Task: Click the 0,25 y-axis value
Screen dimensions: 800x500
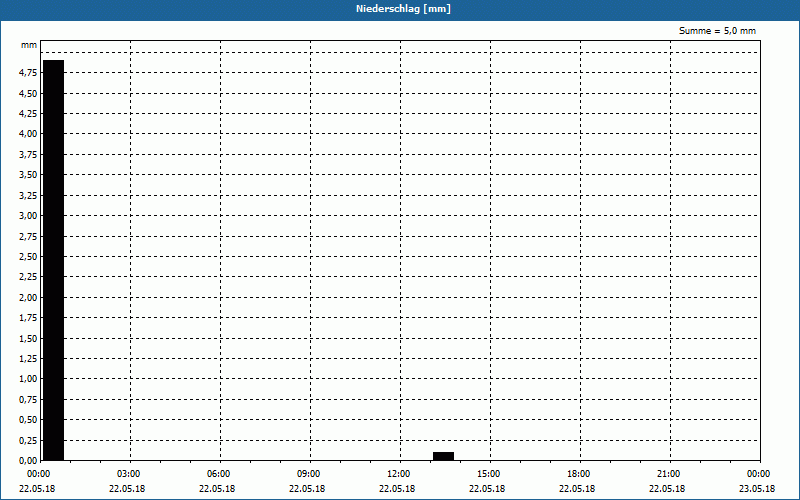Action: [28, 440]
